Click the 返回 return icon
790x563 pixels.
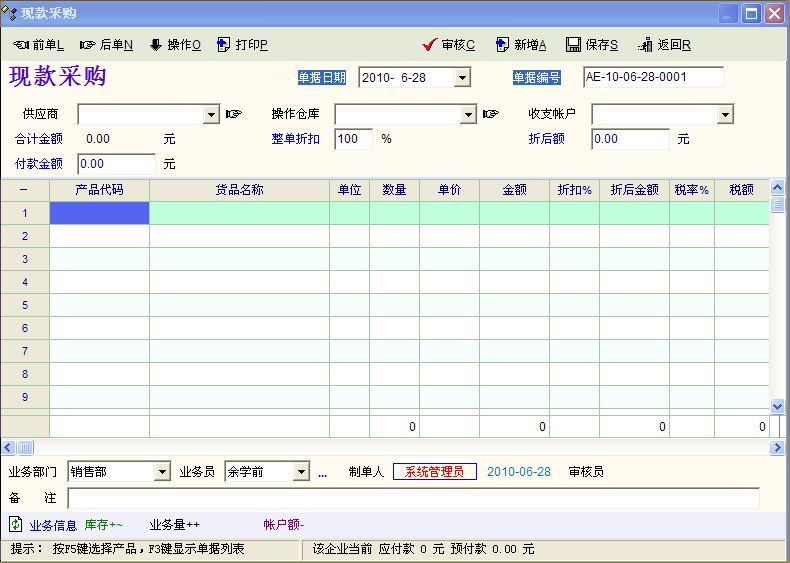coord(645,45)
